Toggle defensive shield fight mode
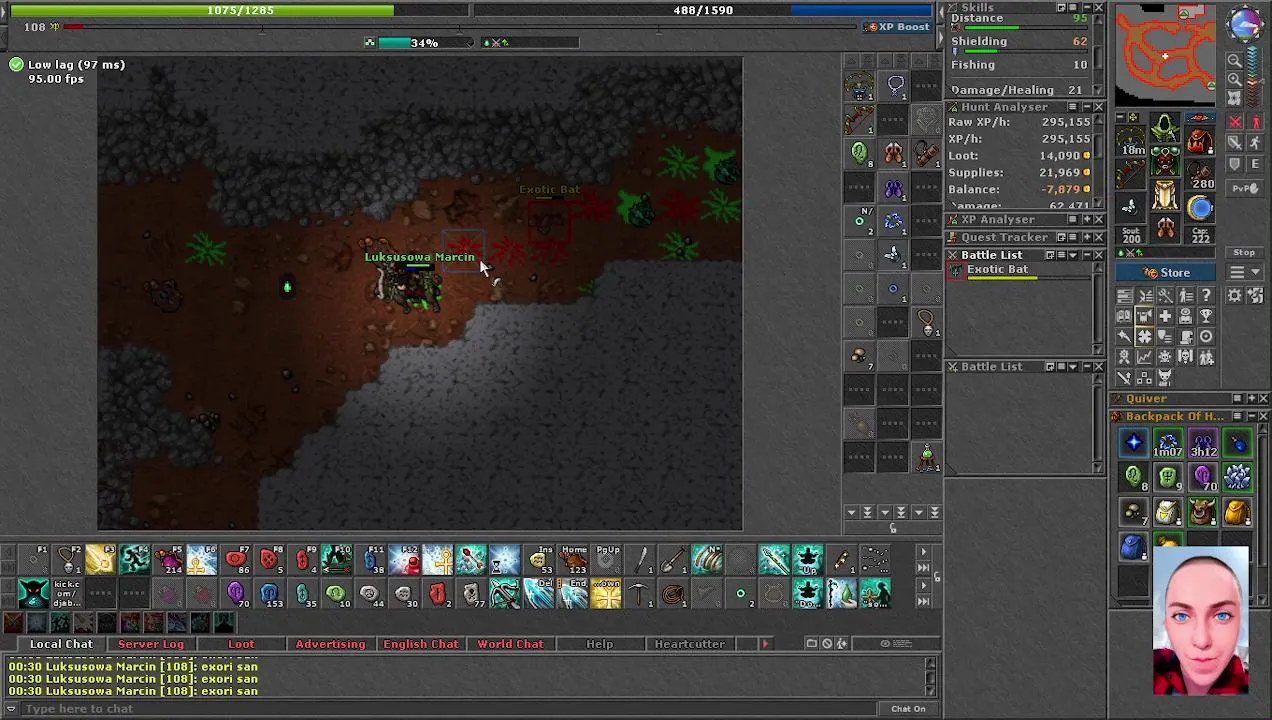The image size is (1272, 720). coord(1234,163)
